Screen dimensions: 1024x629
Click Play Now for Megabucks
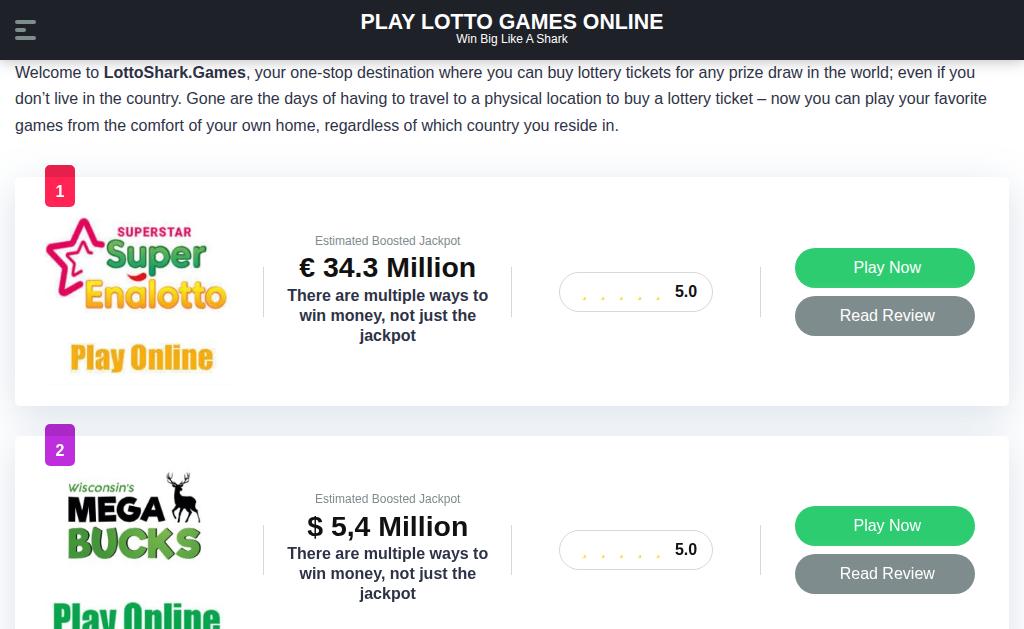point(884,526)
